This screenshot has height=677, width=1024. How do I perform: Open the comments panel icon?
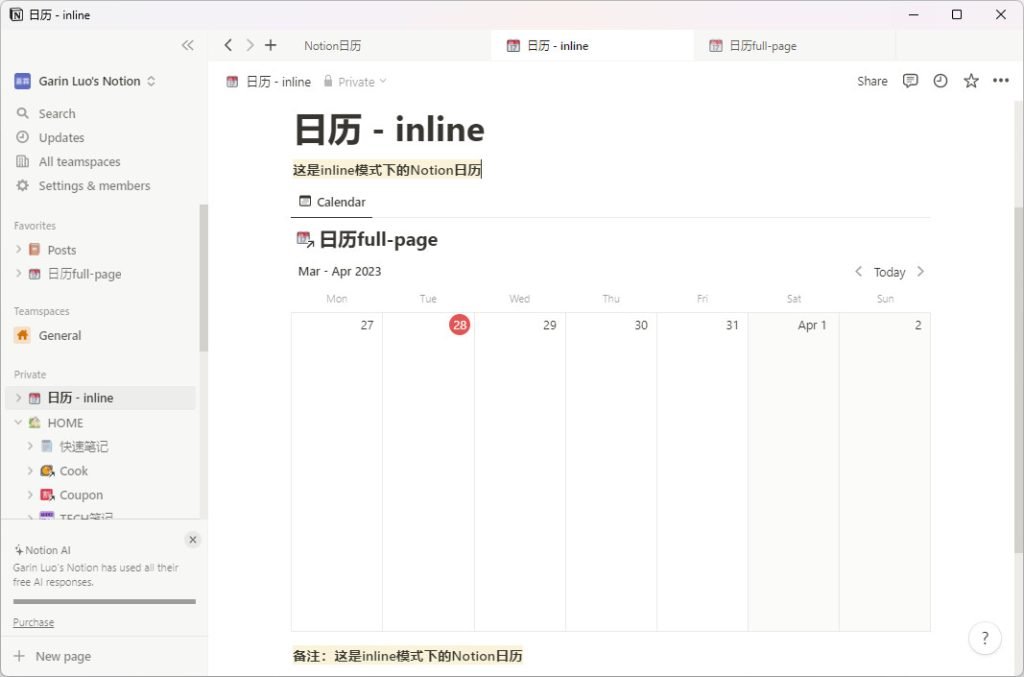pos(910,81)
